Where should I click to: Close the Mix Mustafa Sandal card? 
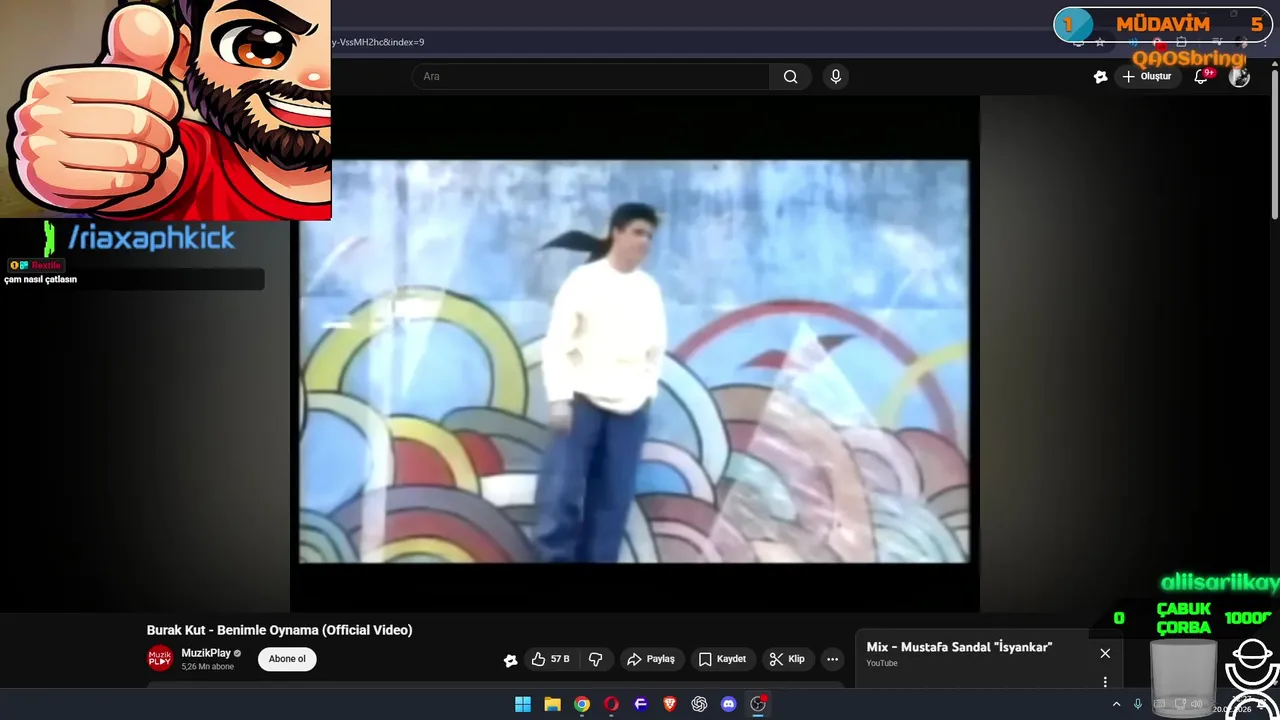pos(1105,653)
